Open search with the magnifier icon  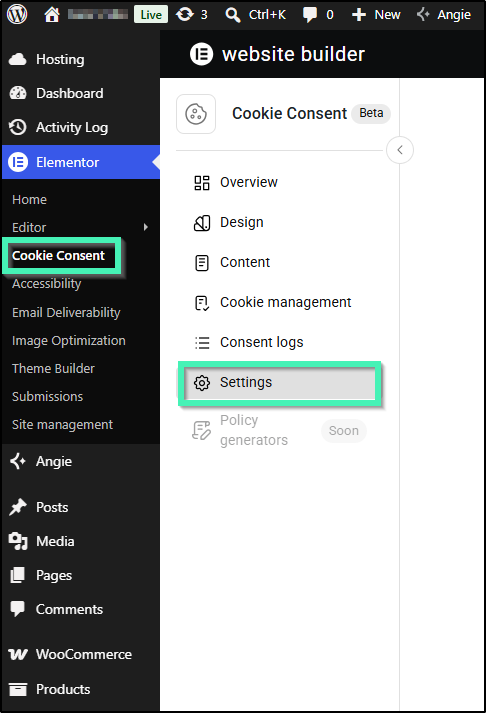pos(233,15)
